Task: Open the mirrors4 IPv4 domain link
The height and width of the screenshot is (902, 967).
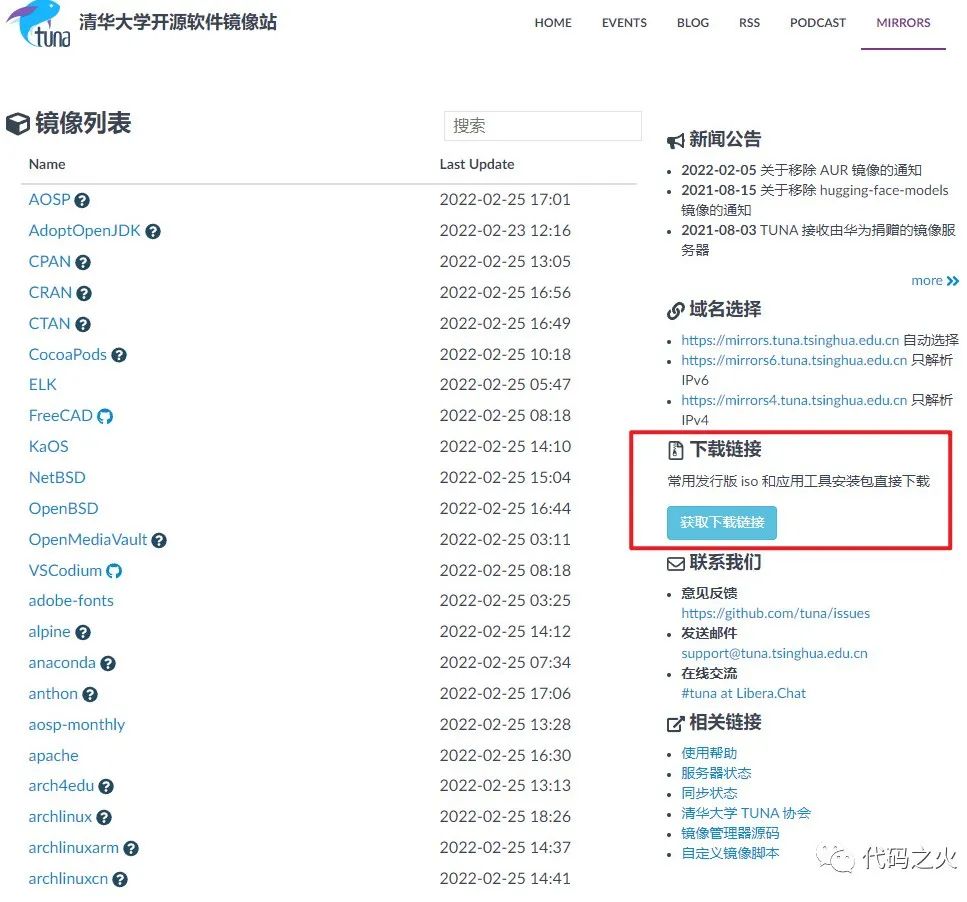Action: point(794,400)
